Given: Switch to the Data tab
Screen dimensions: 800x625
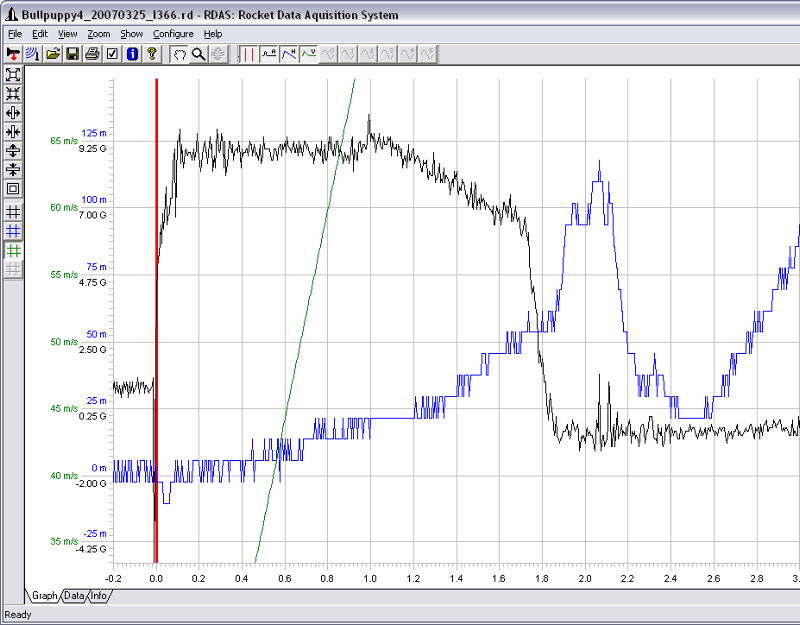Looking at the screenshot, I should click(x=75, y=596).
